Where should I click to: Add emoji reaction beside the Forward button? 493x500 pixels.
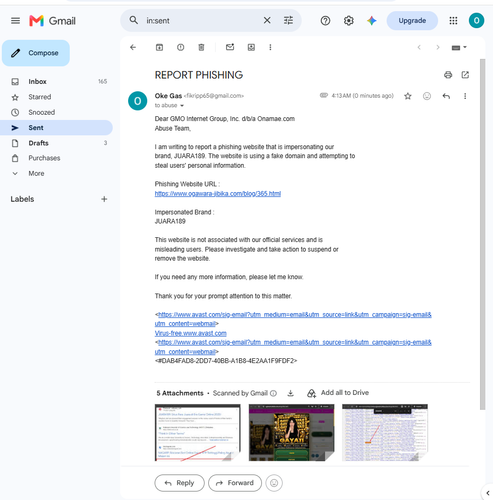(274, 483)
